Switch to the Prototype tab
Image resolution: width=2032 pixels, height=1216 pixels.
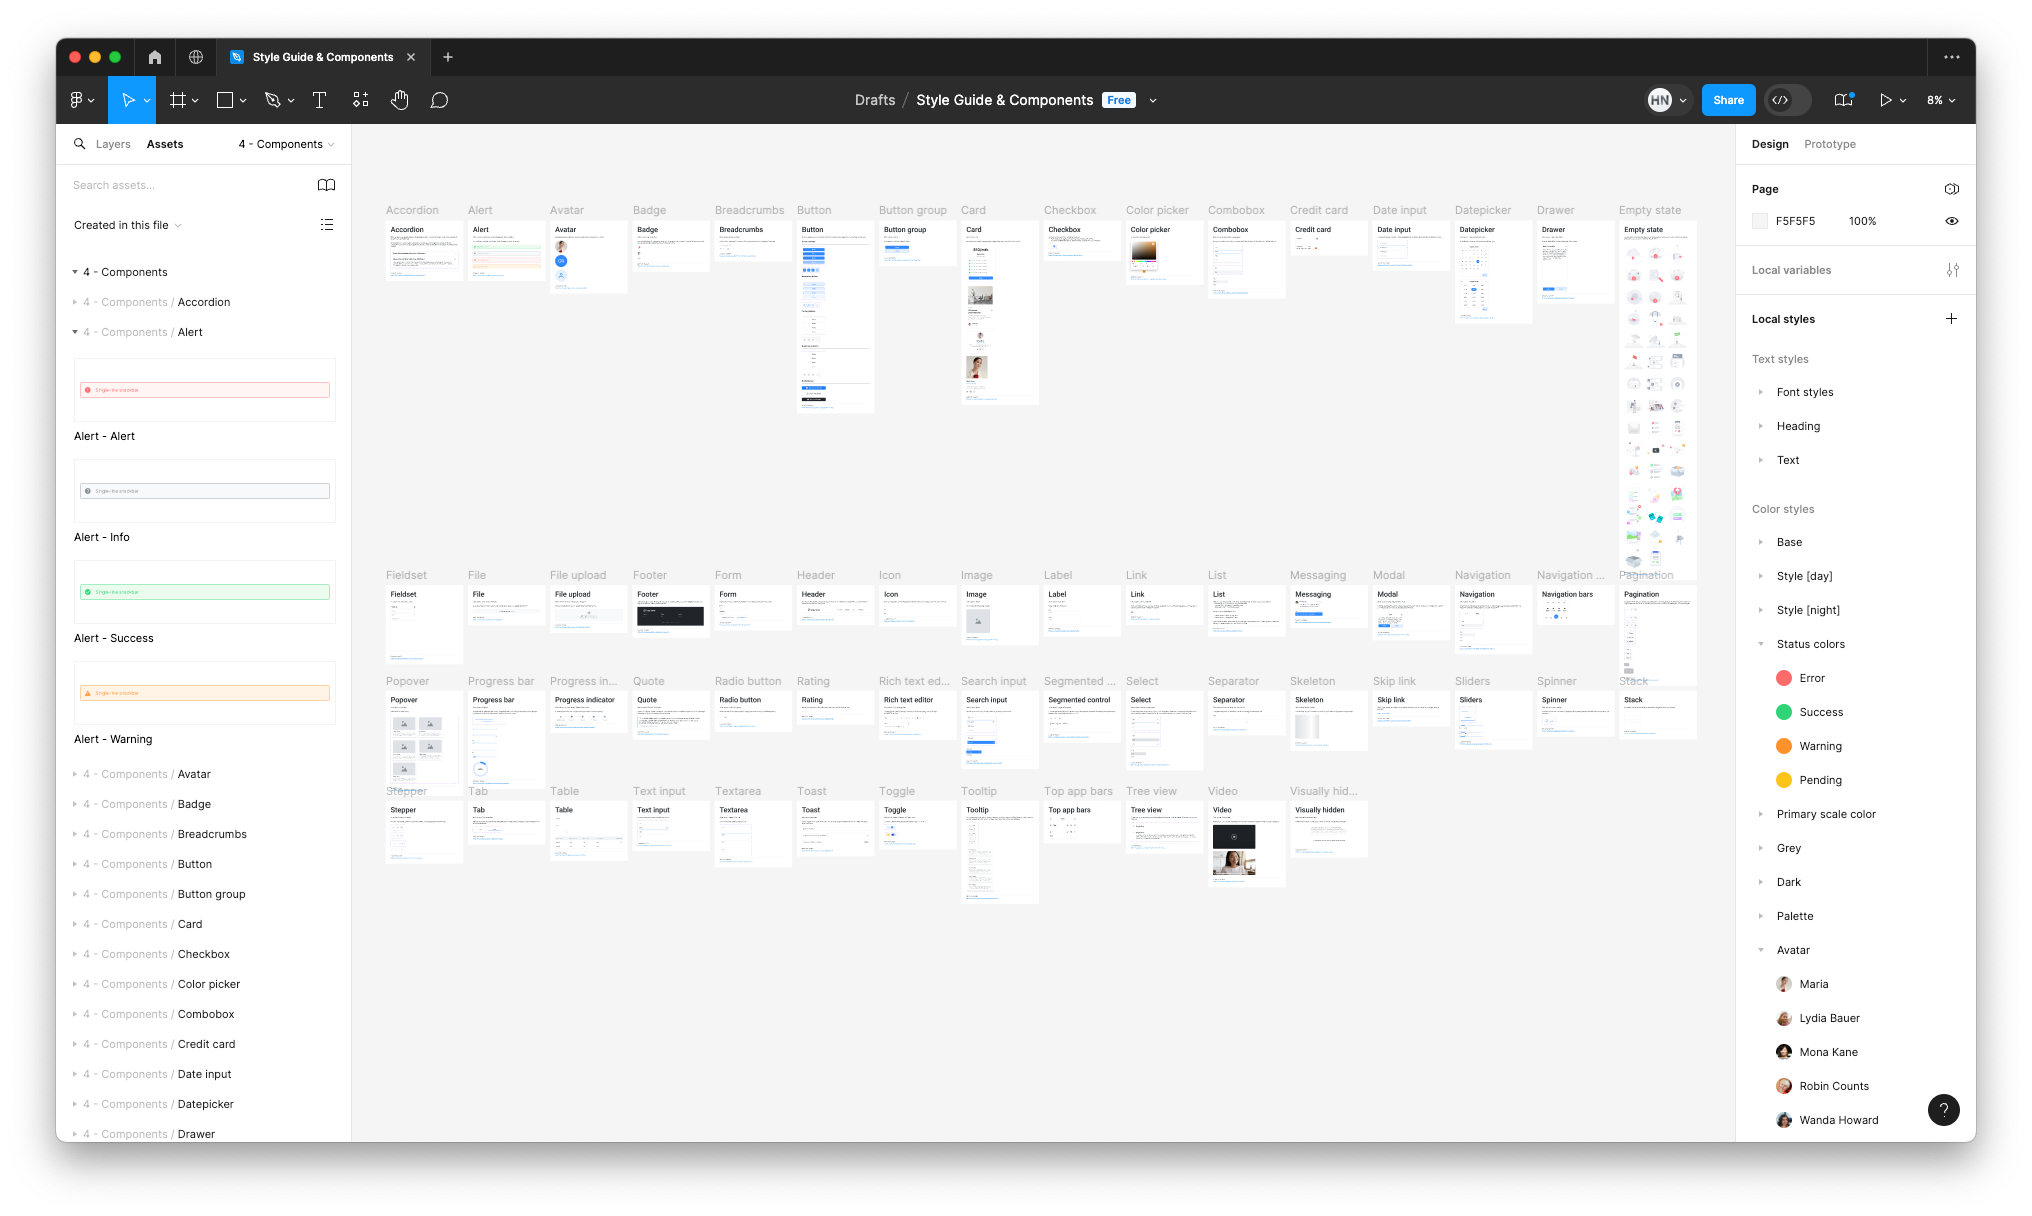click(1829, 144)
